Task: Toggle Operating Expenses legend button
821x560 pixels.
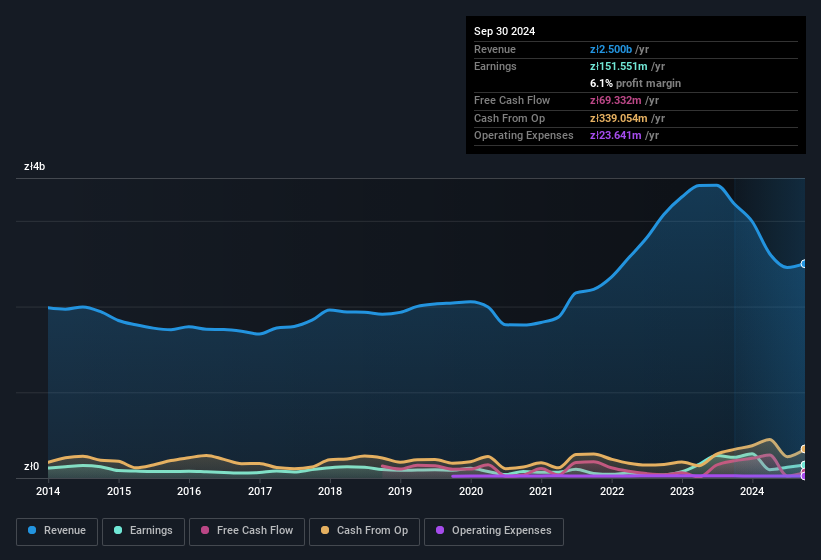Action: click(x=493, y=531)
